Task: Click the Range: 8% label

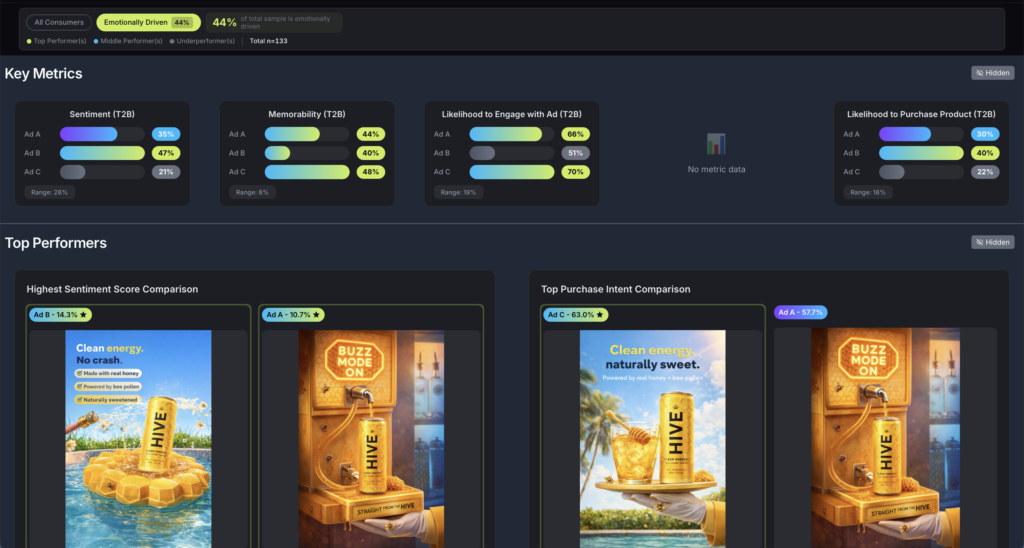Action: pos(252,192)
